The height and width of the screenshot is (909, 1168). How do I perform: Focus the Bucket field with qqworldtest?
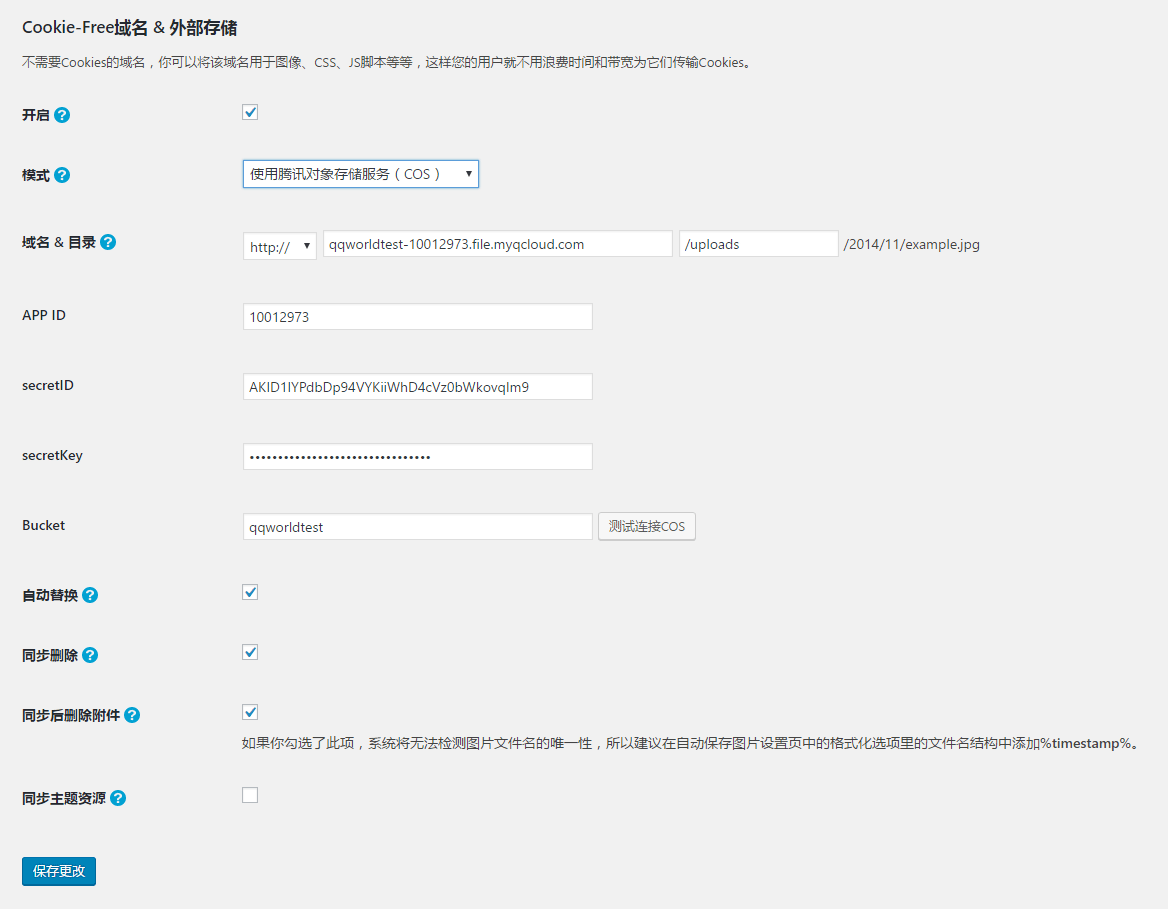pos(418,527)
